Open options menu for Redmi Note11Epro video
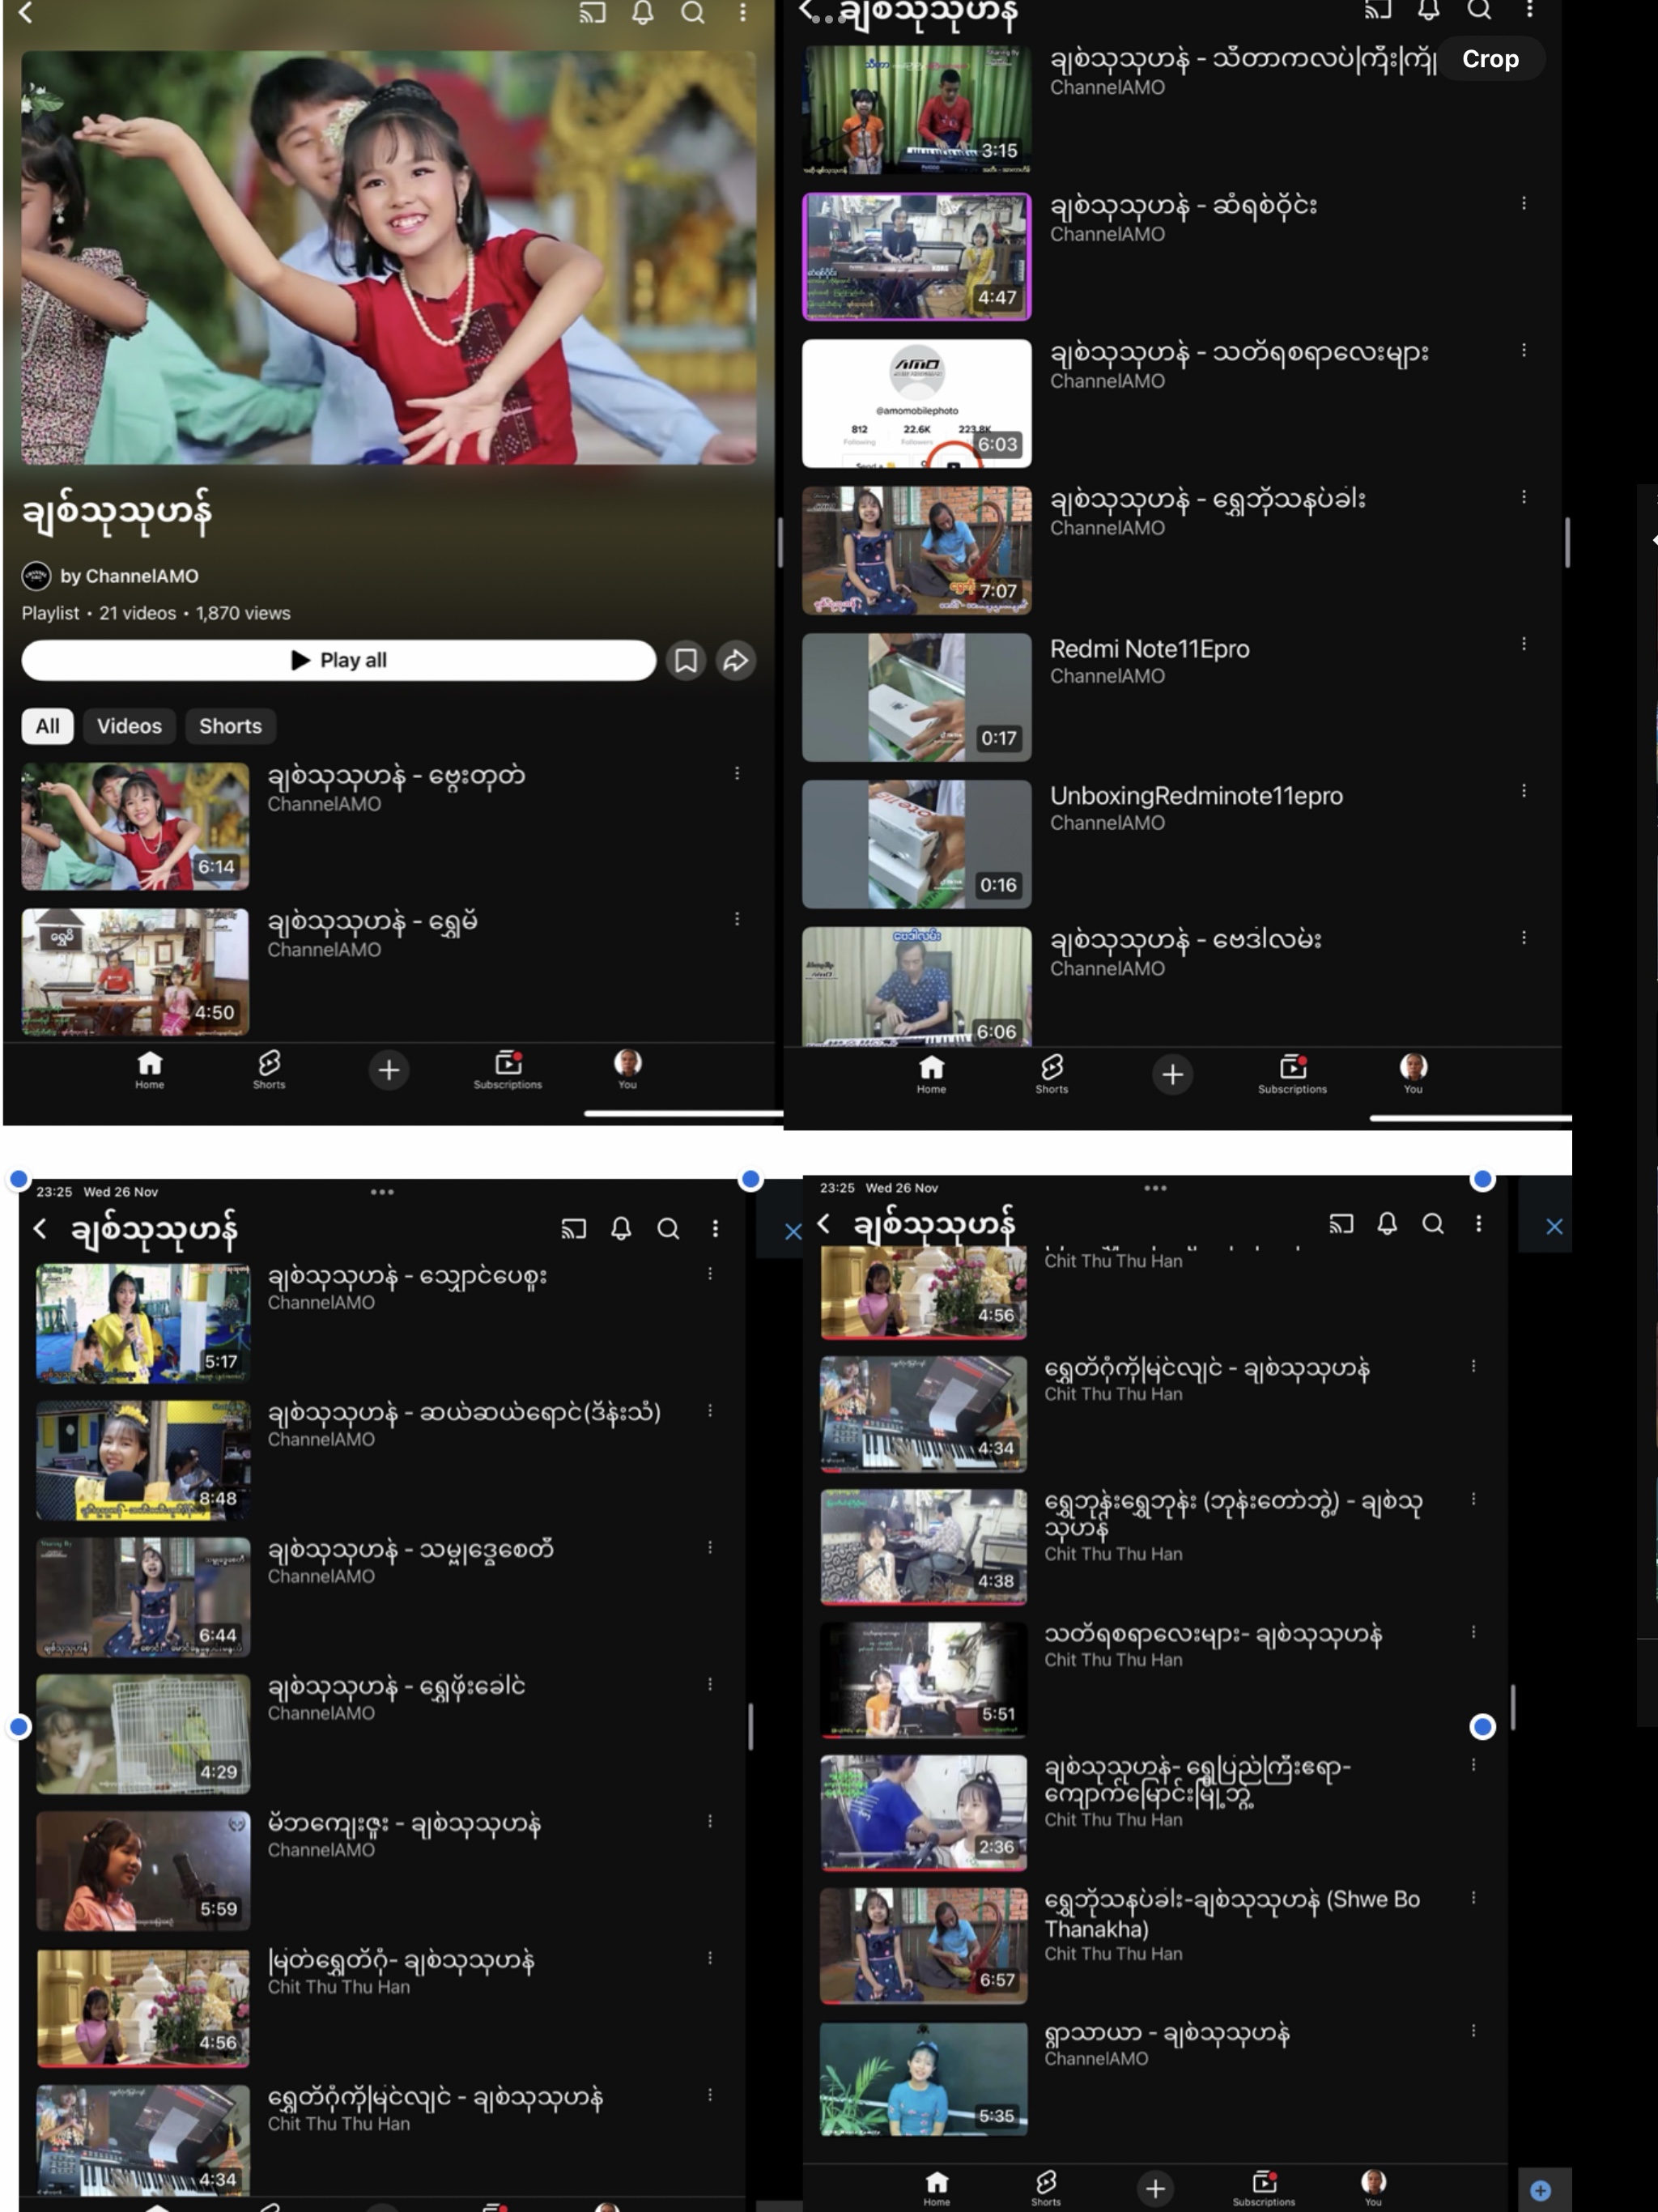This screenshot has height=2212, width=1658. point(1524,645)
